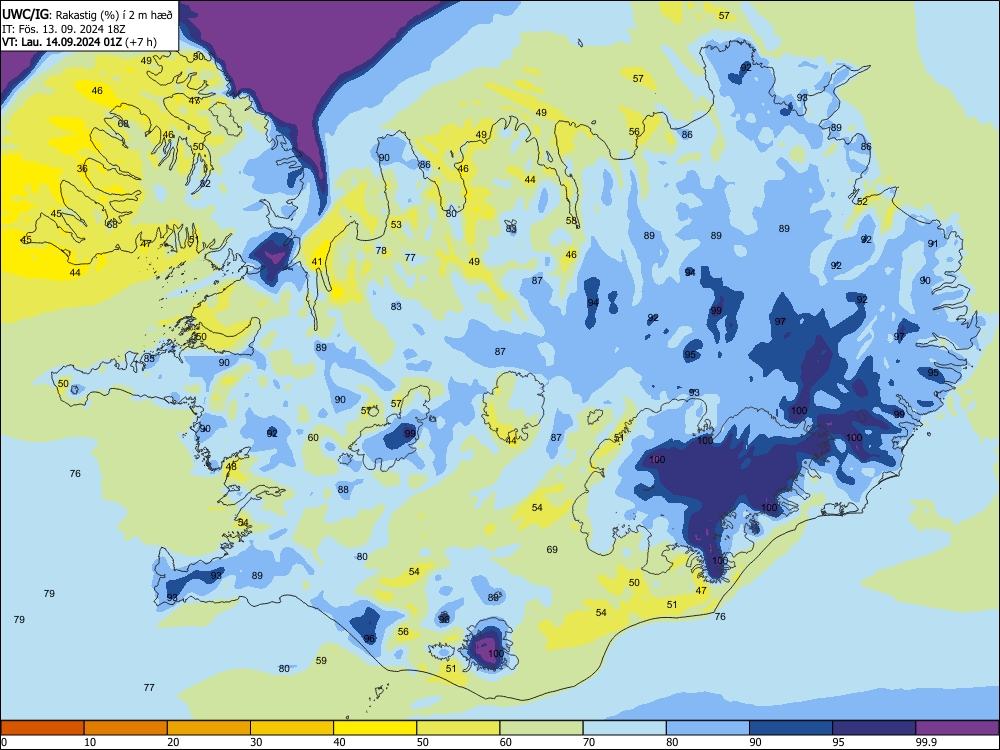Click the humidity value 85 on the map
1000x750 pixels.
point(149,359)
